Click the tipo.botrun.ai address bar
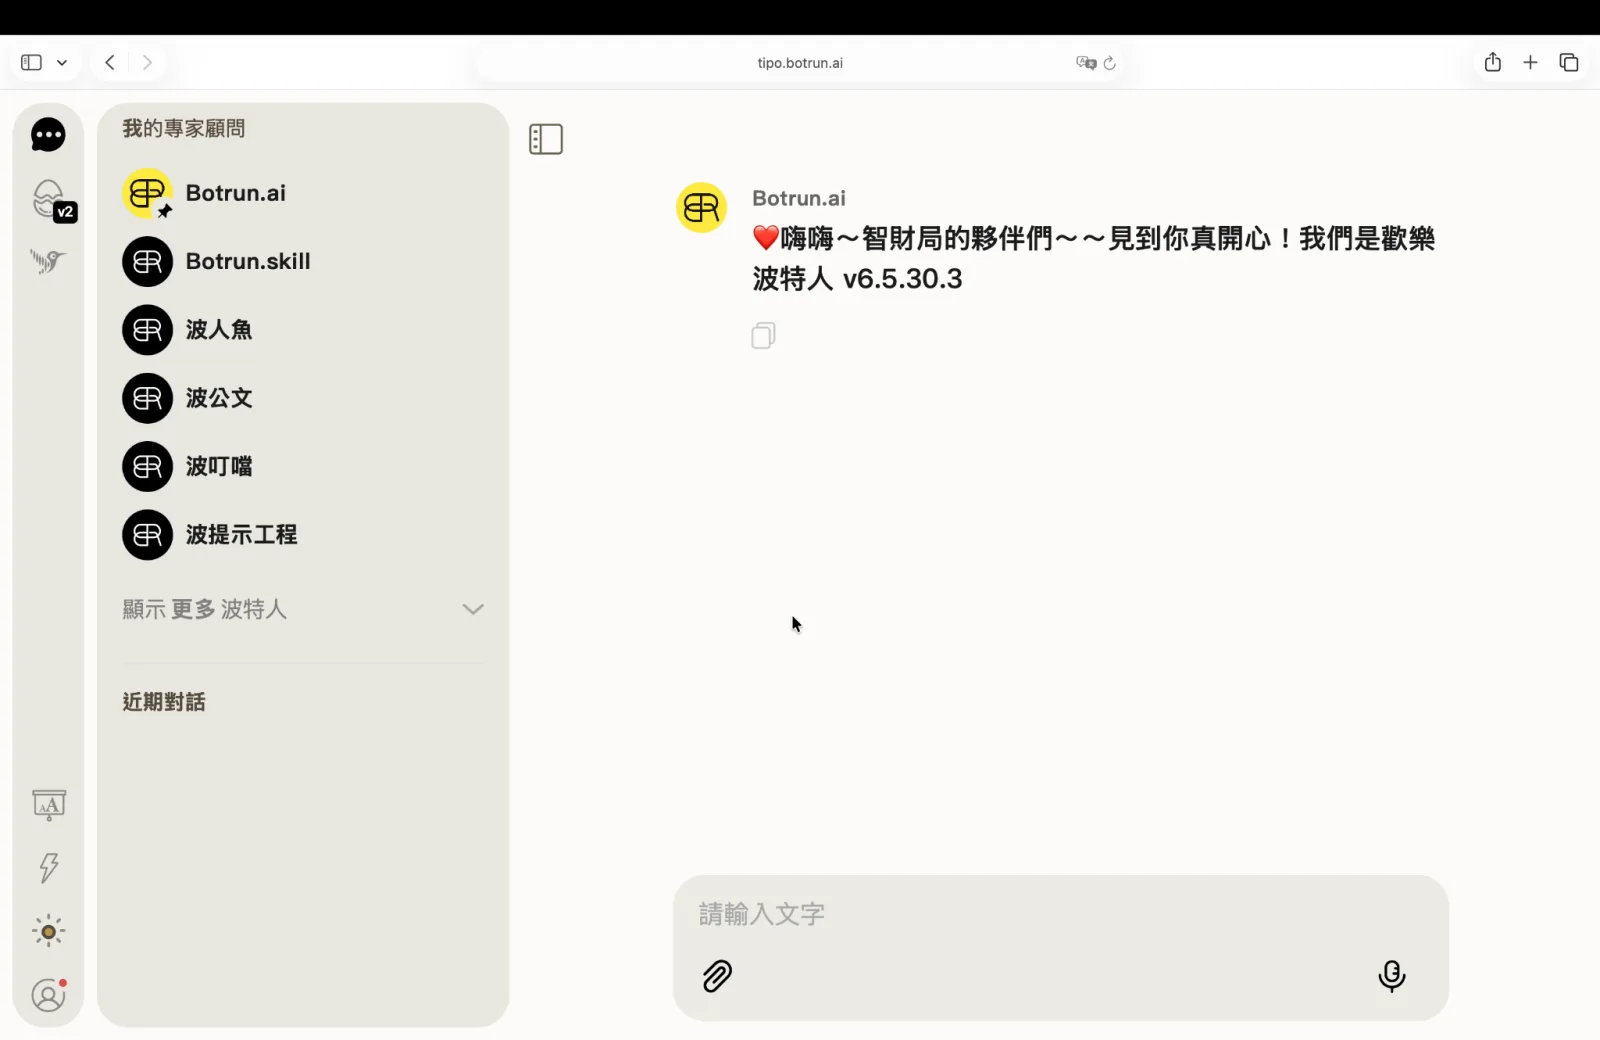 (x=800, y=63)
